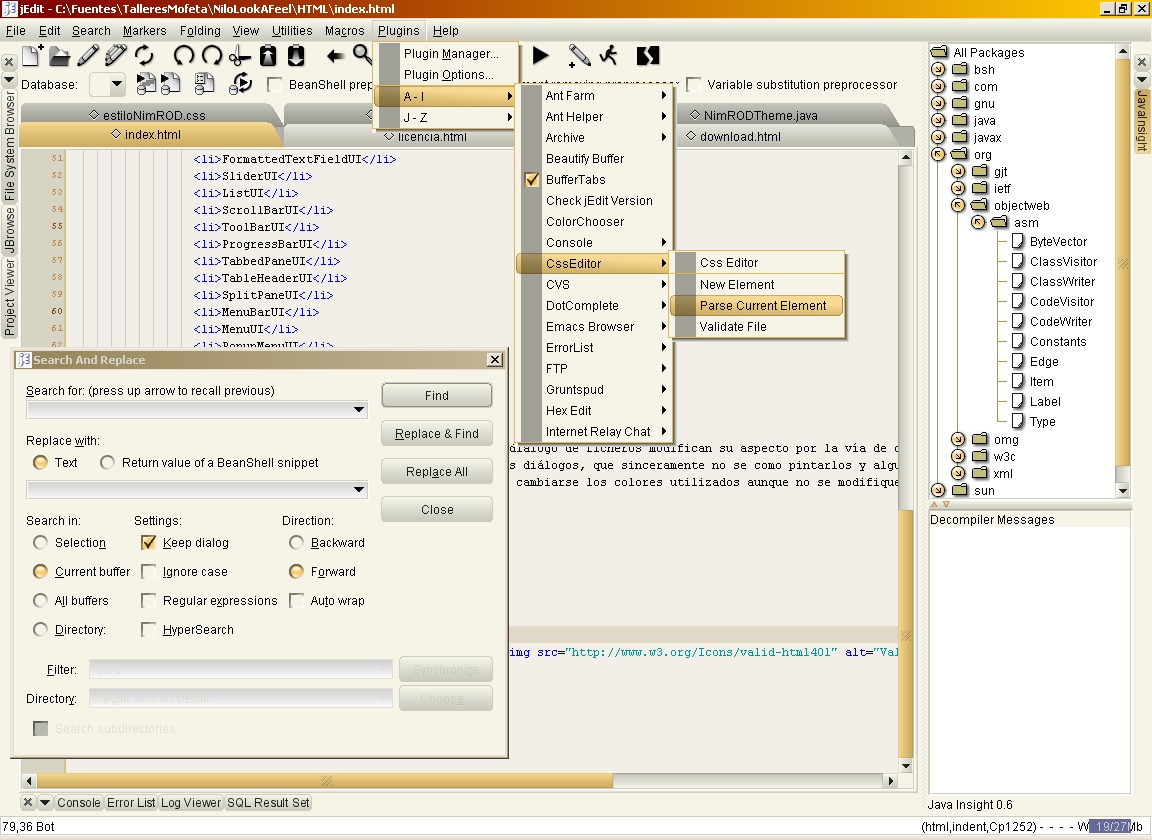Collapse the asm folder in package tree
Viewport: 1152px width, 840px height.
[x=979, y=223]
